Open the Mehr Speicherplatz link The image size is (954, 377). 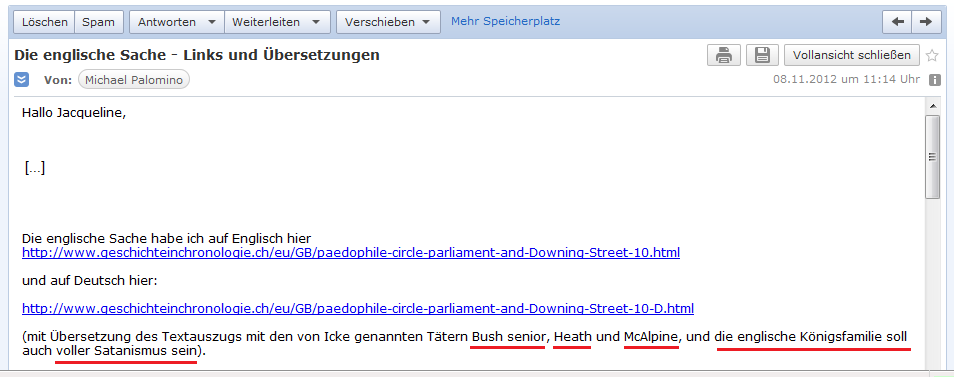[x=505, y=21]
